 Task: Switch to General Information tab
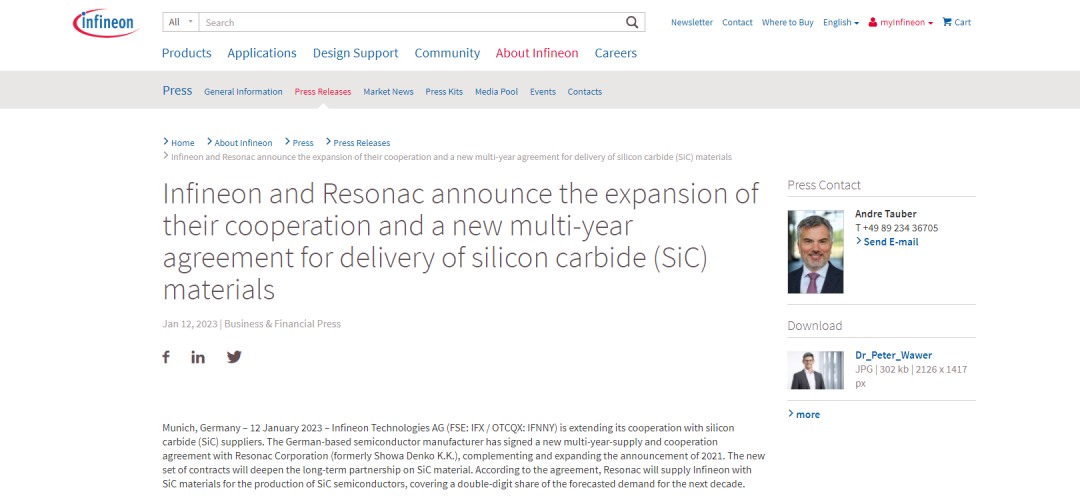point(243,92)
